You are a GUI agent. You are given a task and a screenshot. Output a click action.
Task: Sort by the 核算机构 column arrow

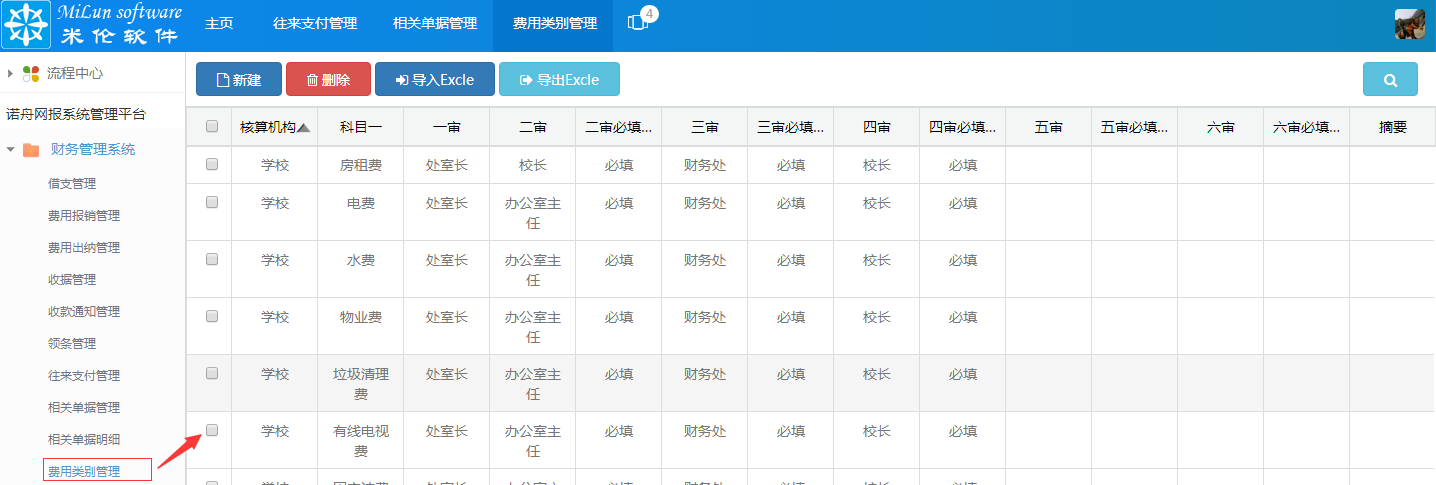click(304, 128)
